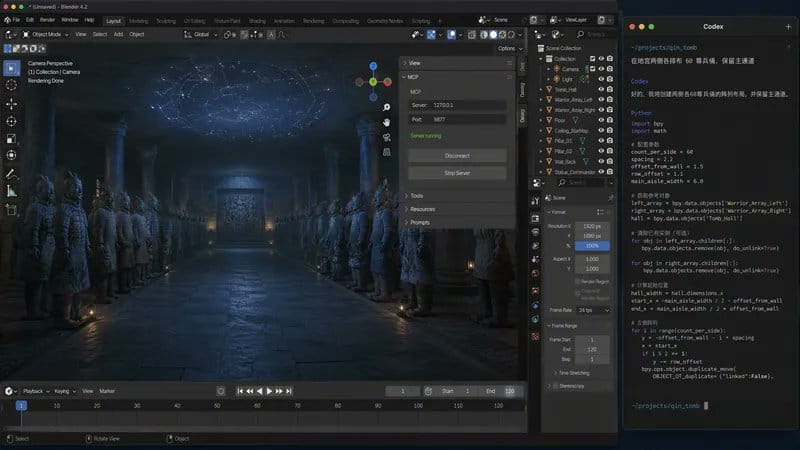Select the Move tool

[x=11, y=104]
